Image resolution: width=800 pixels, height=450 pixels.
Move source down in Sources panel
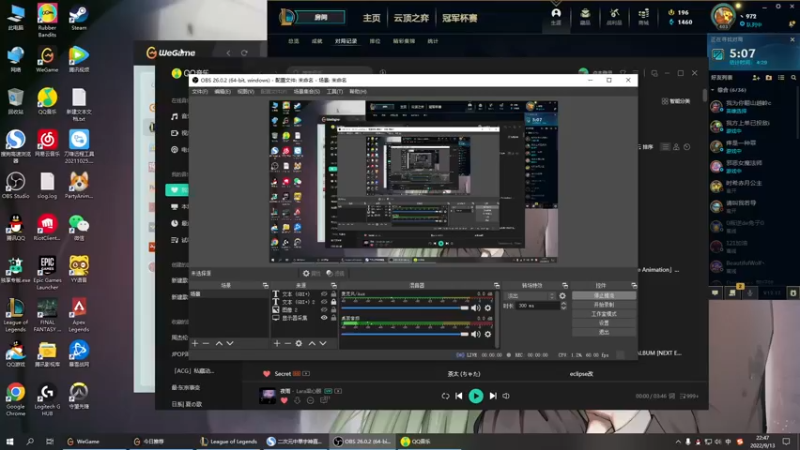point(323,343)
